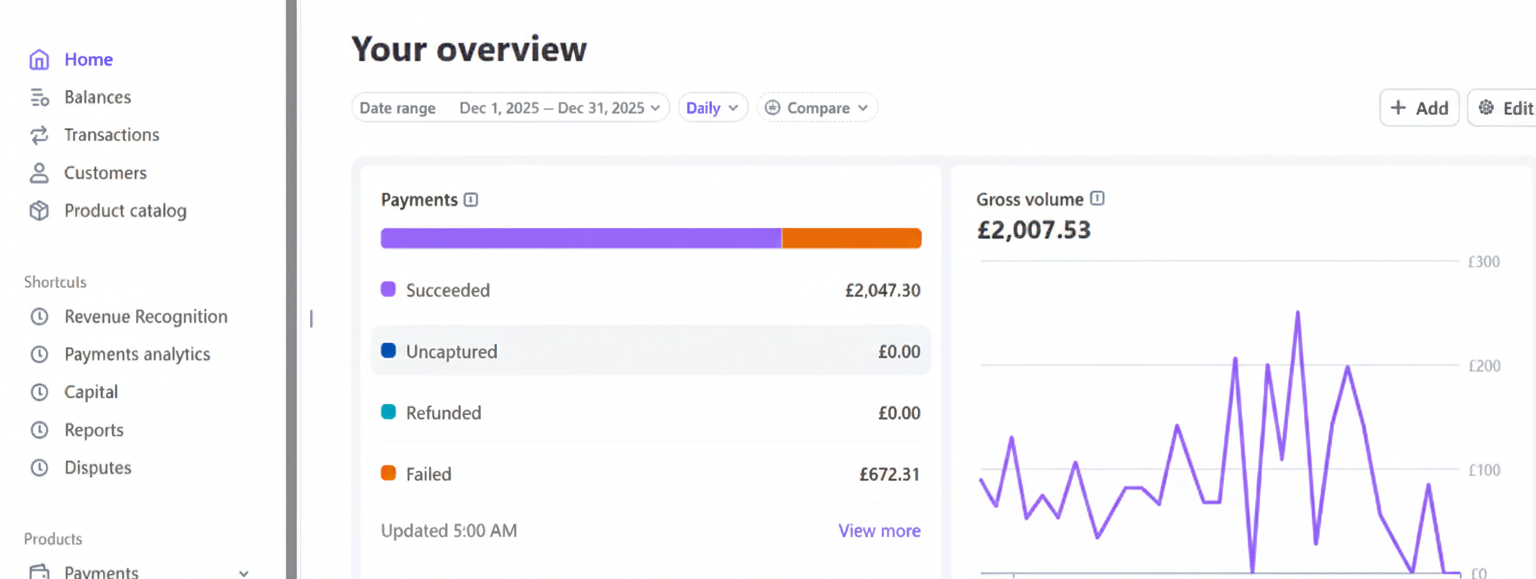Image resolution: width=1536 pixels, height=579 pixels.
Task: Click the Gross volume line chart
Action: click(x=1220, y=420)
